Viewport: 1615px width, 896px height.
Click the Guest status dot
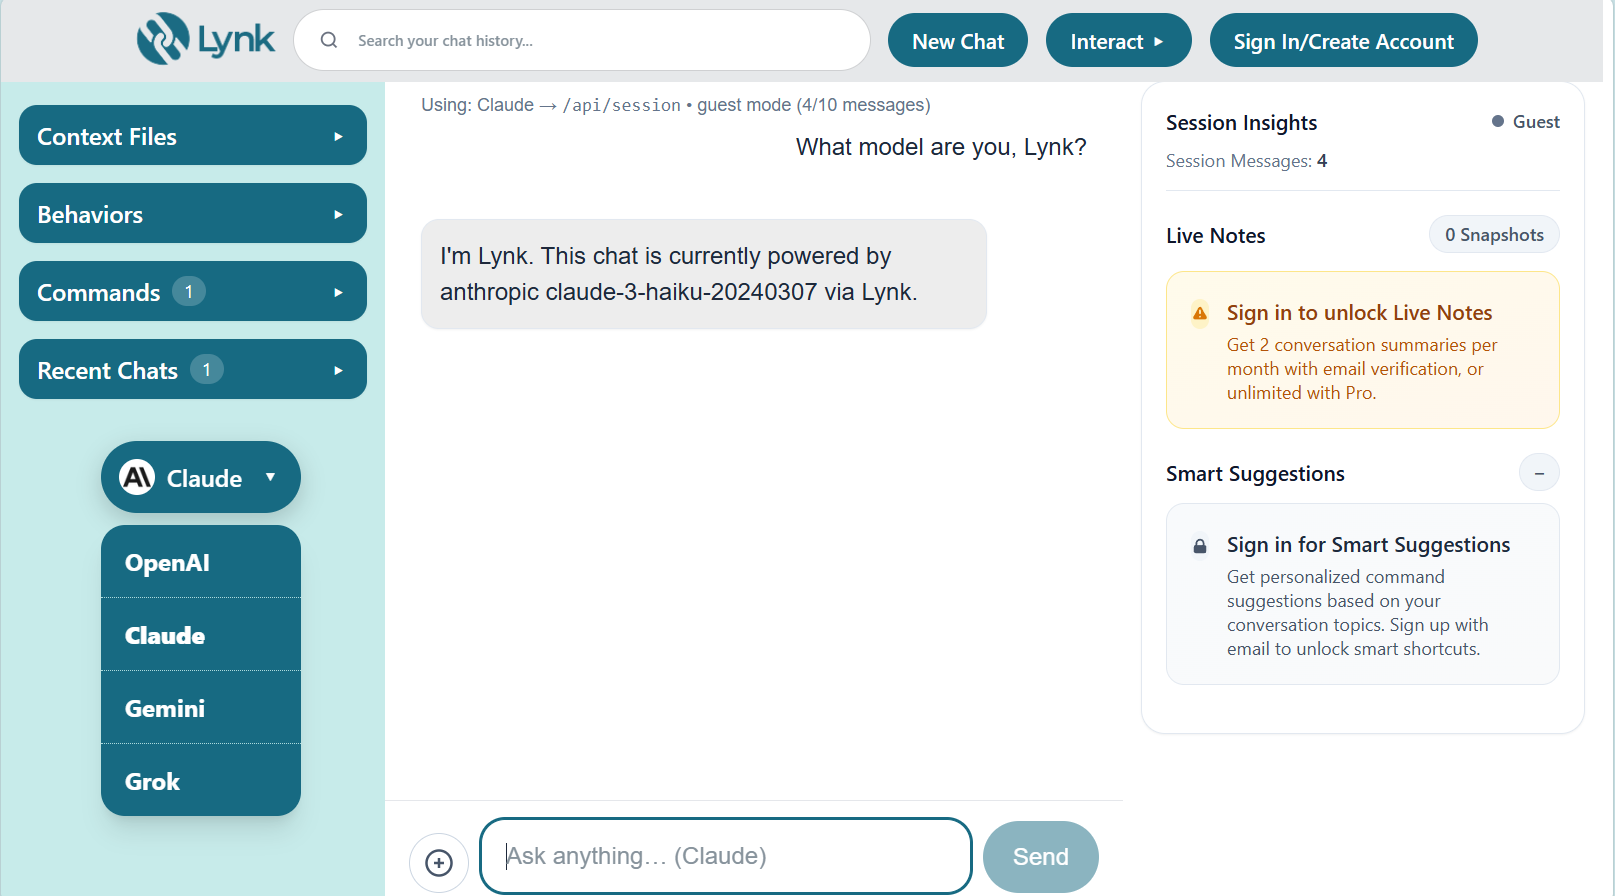(1498, 121)
